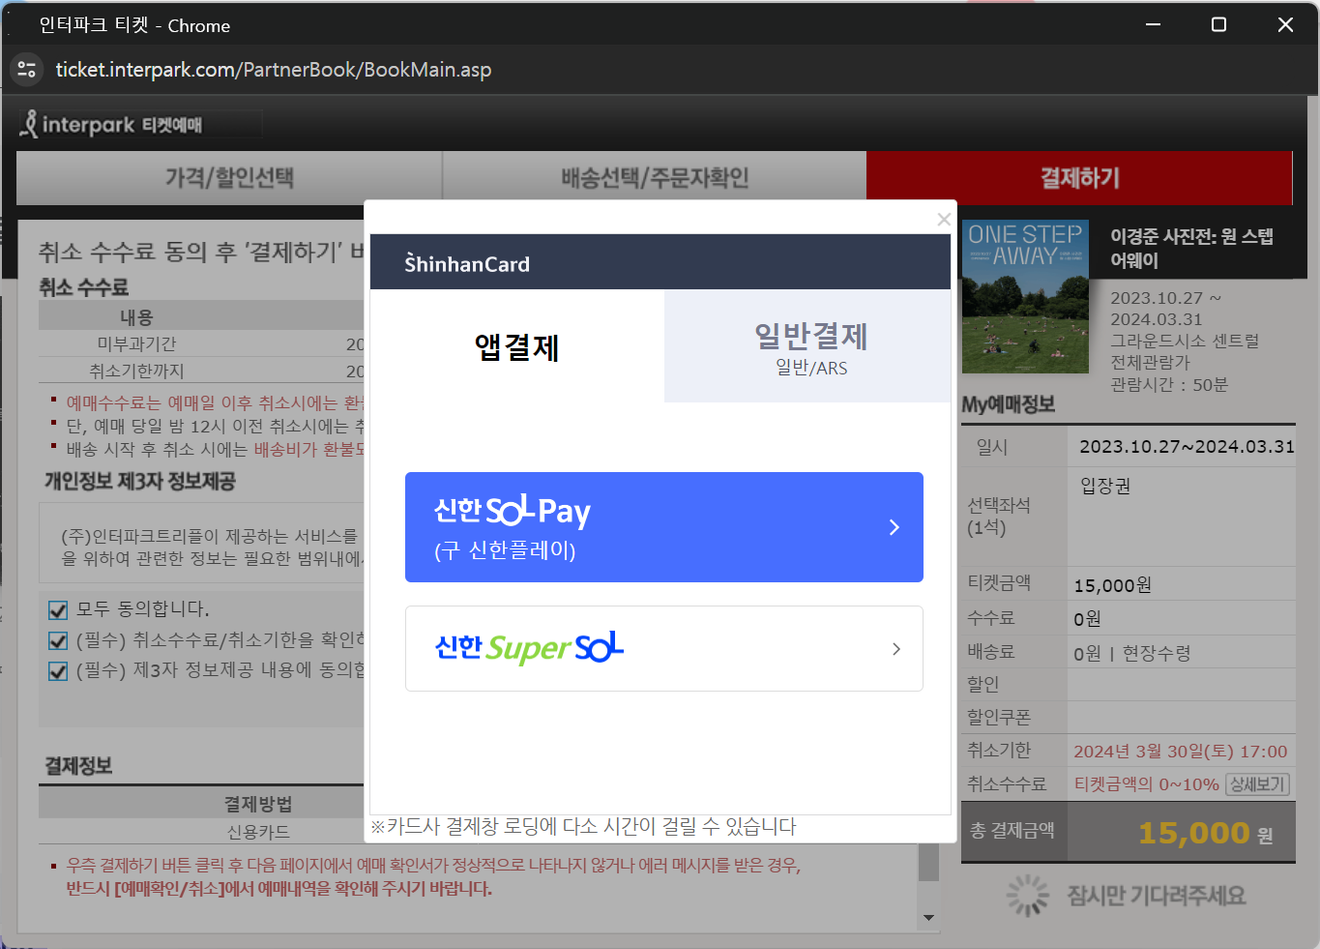Screen dimensions: 1320x949
Task: Click the ONE STEP AWAY poster thumbnail
Action: point(1025,297)
